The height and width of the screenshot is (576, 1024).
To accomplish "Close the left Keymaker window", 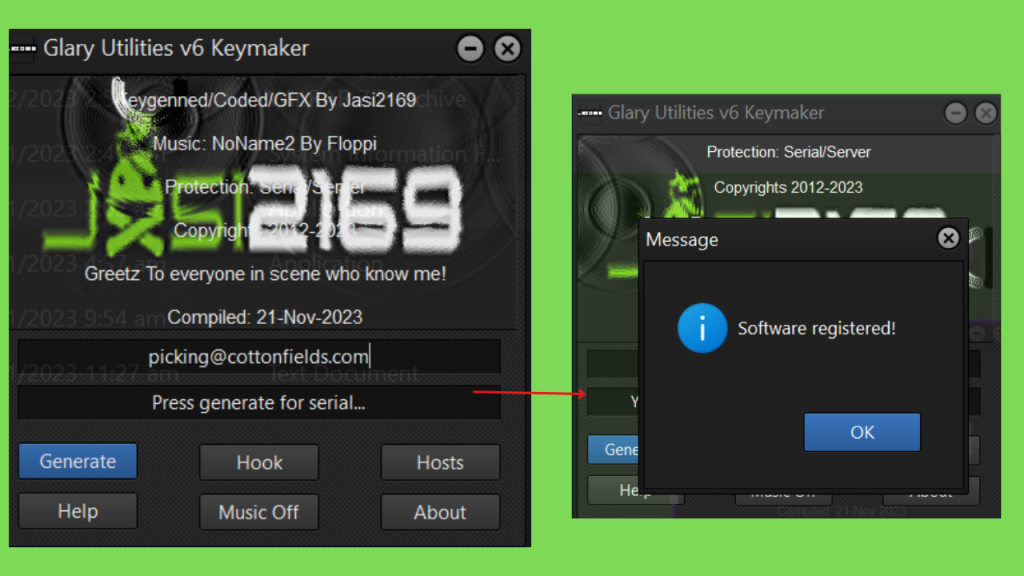I will click(x=507, y=48).
